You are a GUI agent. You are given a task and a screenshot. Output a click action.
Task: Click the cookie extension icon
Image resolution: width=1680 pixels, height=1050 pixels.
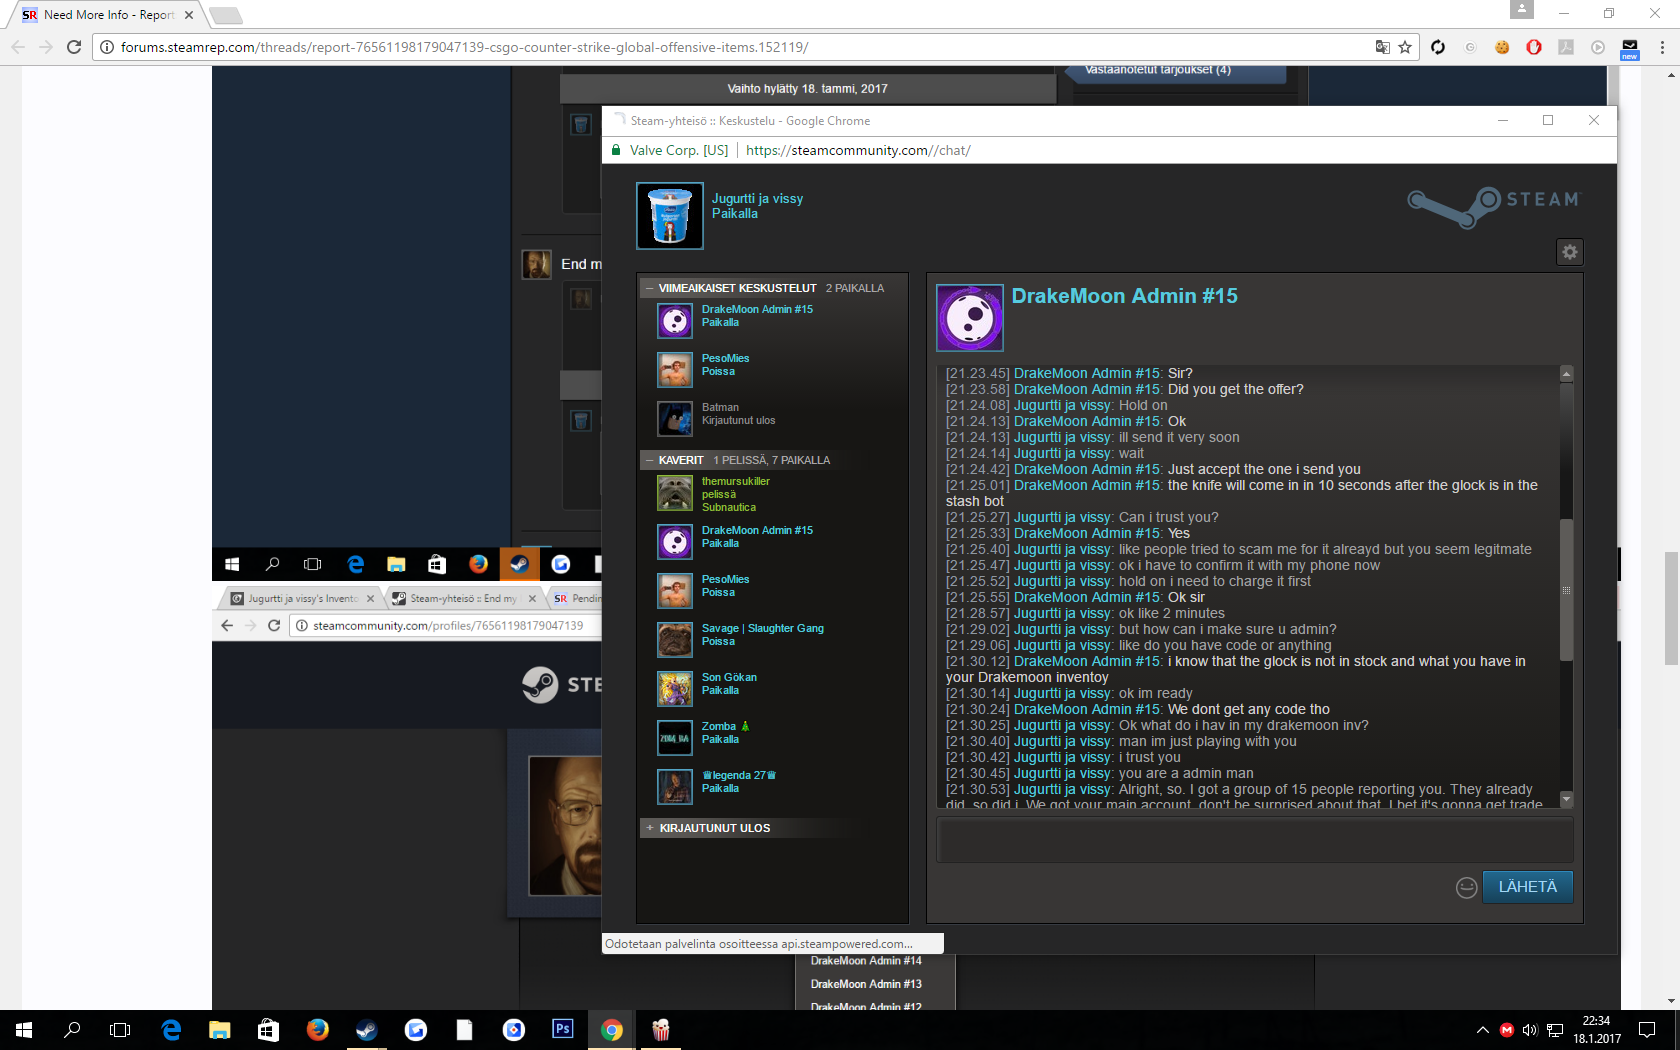point(1502,47)
